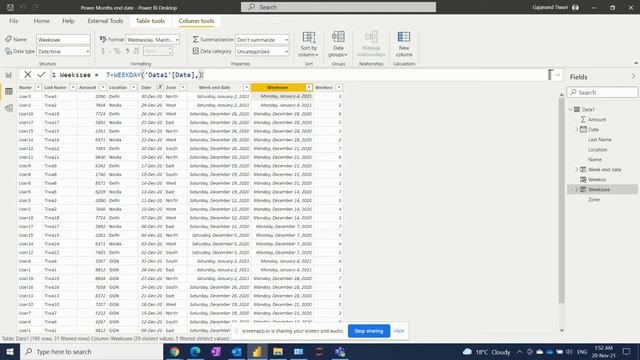Select the Amount field in Fields
Screen dimensions: 640x360
coord(597,119)
